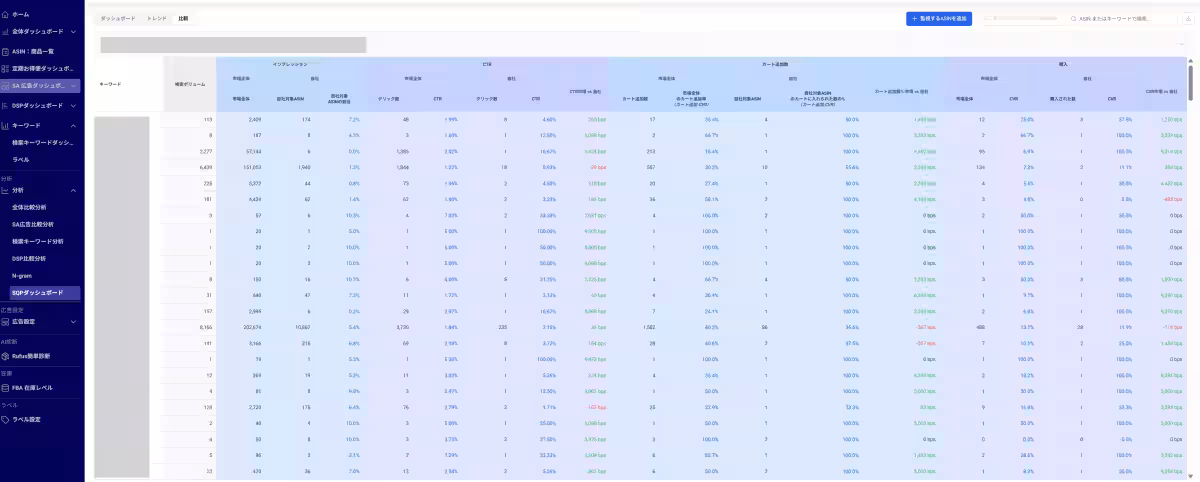The width and height of the screenshot is (1200, 482).
Task: Collapse the 分析 section chevron
Action: click(x=74, y=190)
